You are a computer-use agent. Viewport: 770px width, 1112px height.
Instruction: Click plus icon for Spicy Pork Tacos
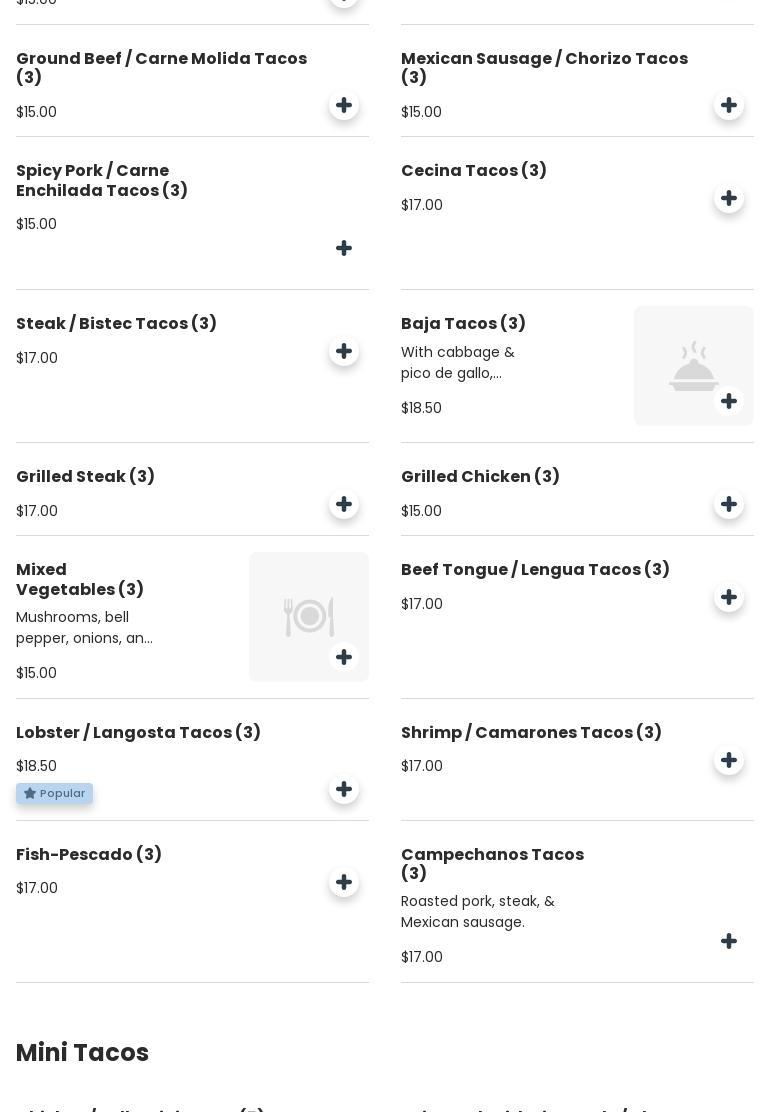tap(344, 248)
